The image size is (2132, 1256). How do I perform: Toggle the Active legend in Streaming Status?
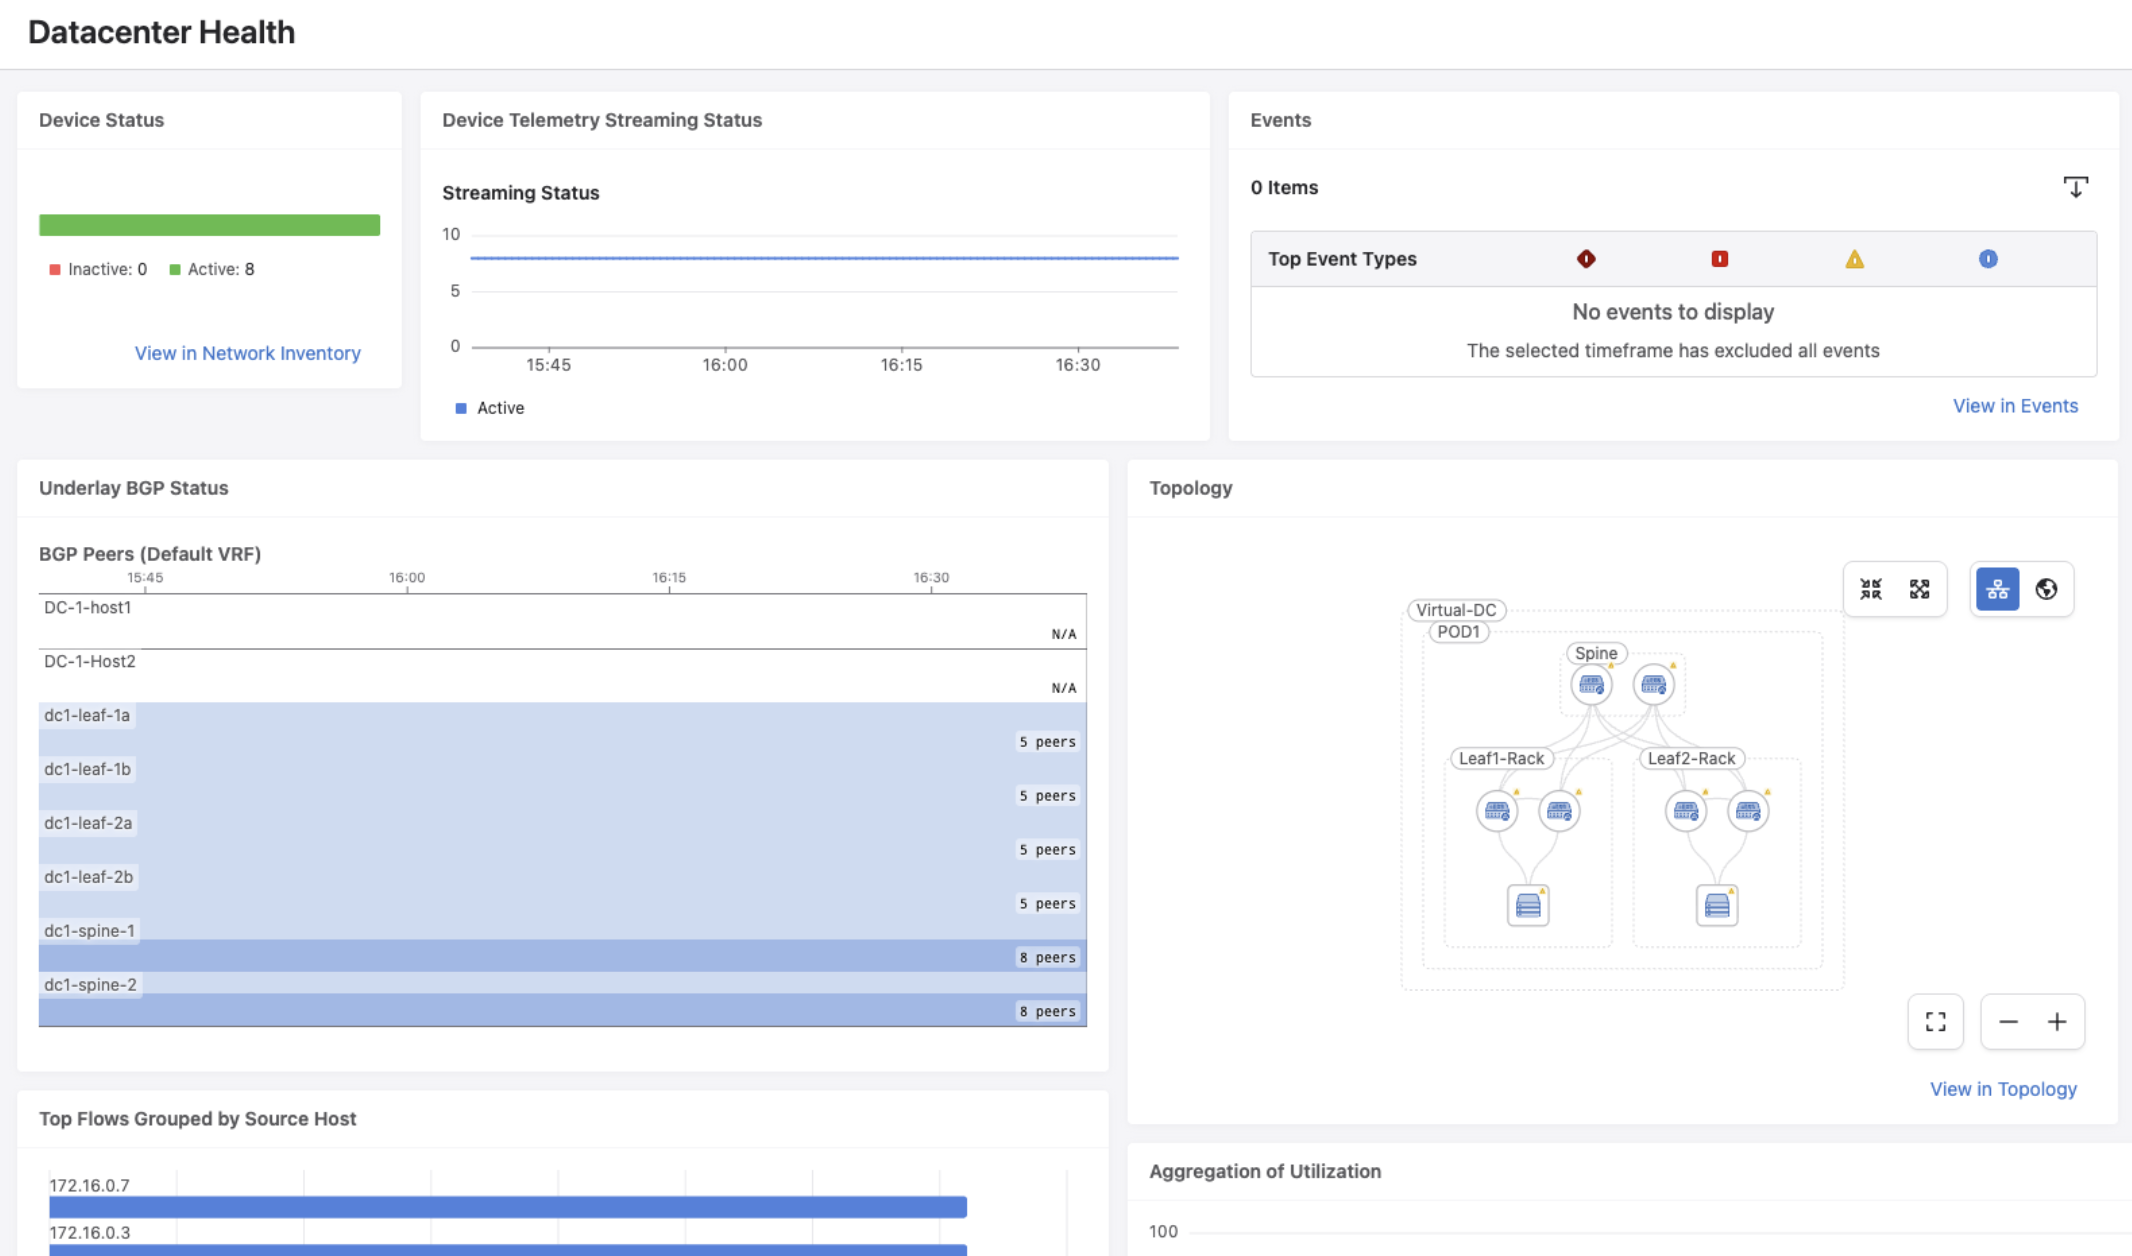point(490,408)
